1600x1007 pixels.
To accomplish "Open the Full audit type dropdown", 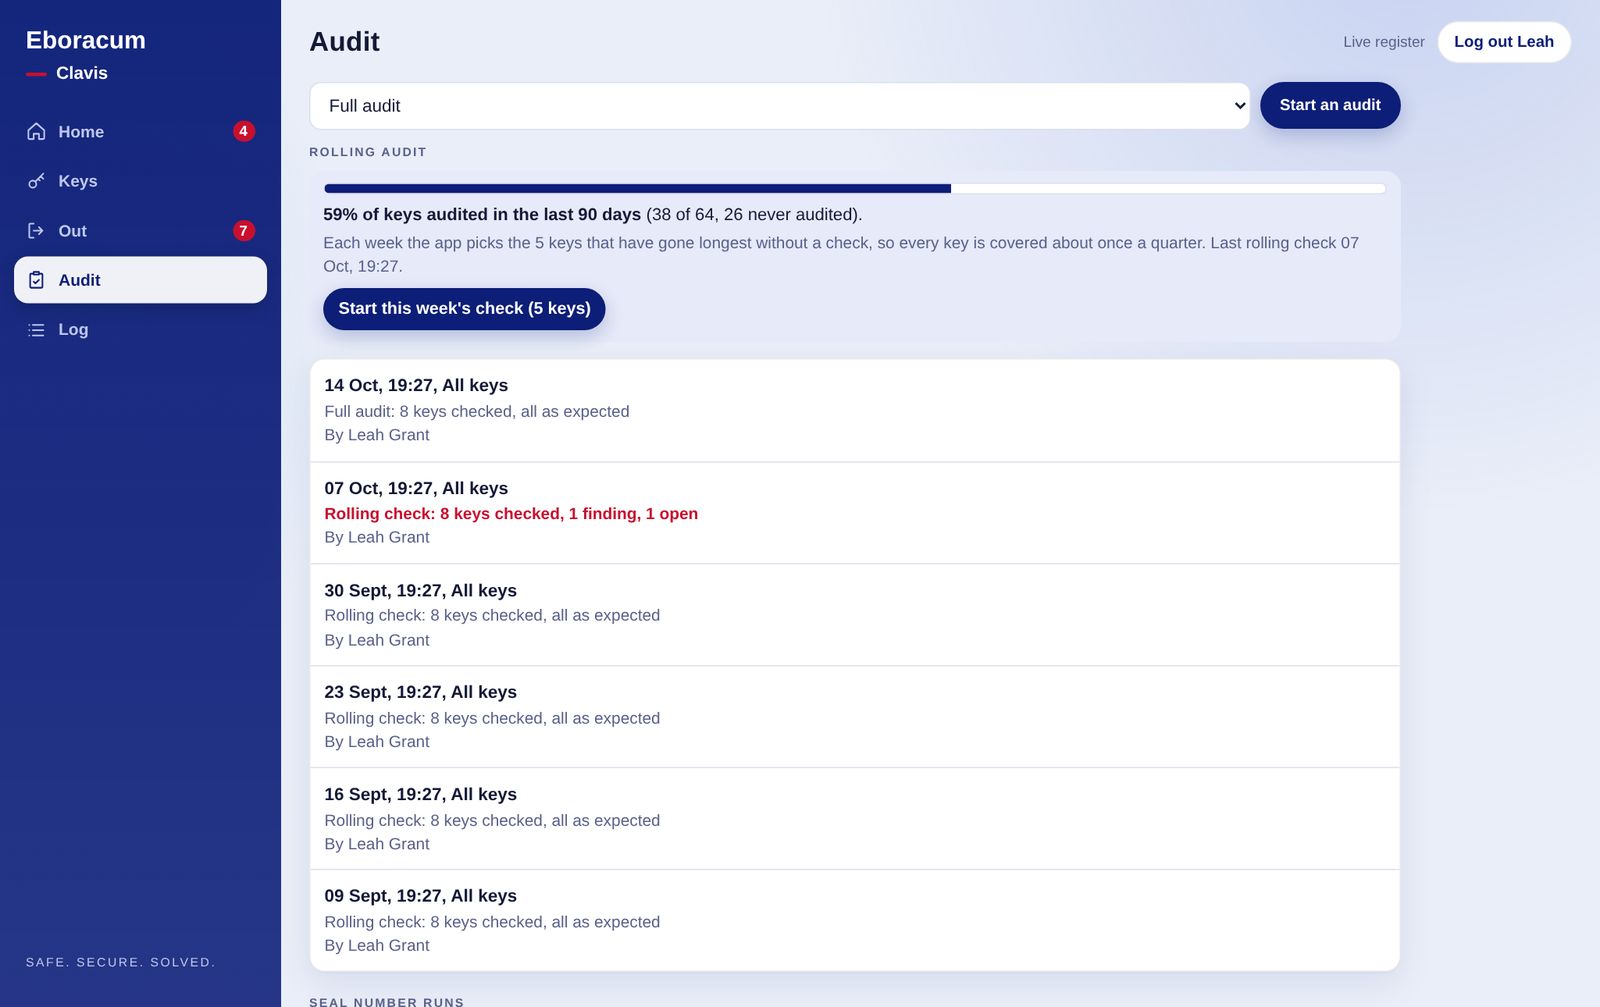I will coord(779,106).
